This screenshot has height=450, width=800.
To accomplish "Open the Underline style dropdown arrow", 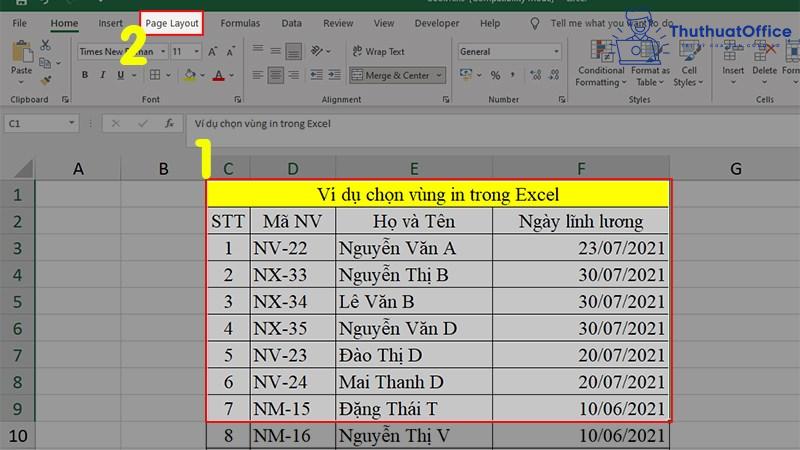I will tap(134, 76).
